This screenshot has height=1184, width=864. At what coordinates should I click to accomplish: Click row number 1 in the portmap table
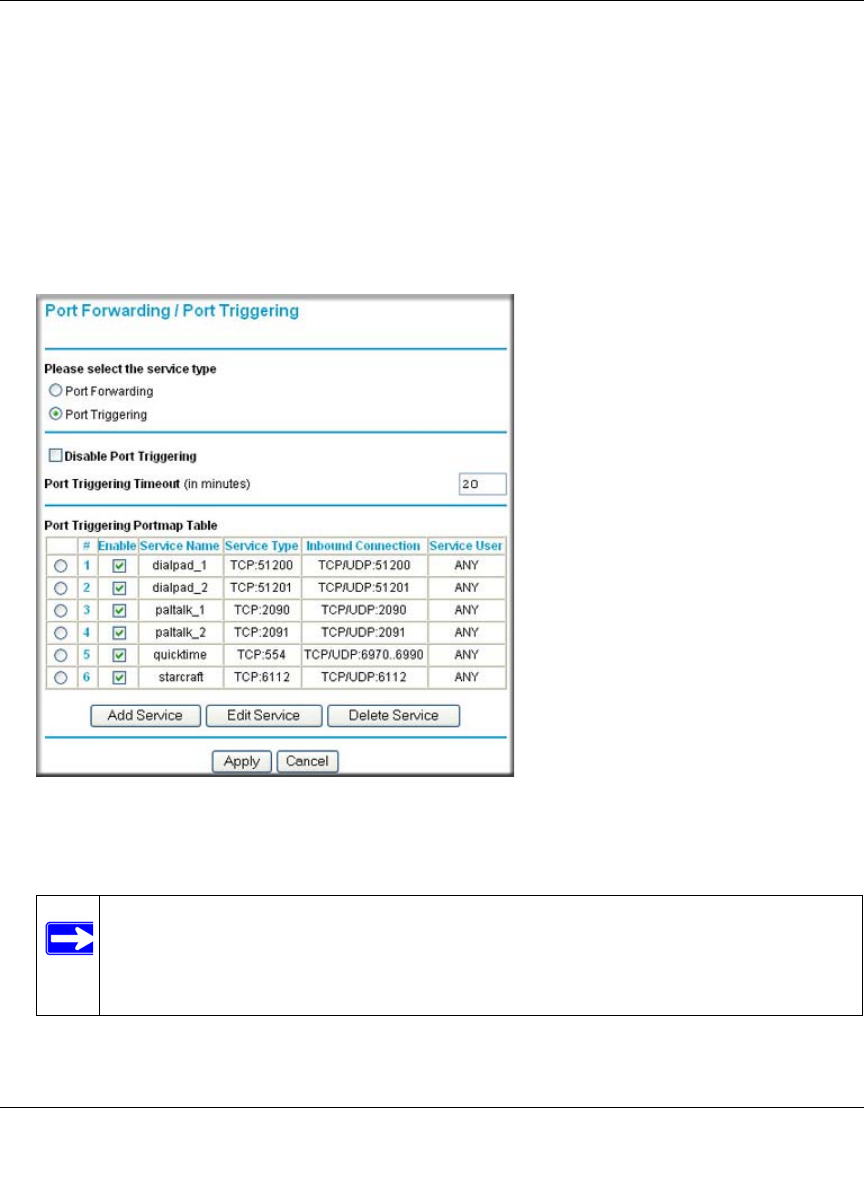pos(87,565)
